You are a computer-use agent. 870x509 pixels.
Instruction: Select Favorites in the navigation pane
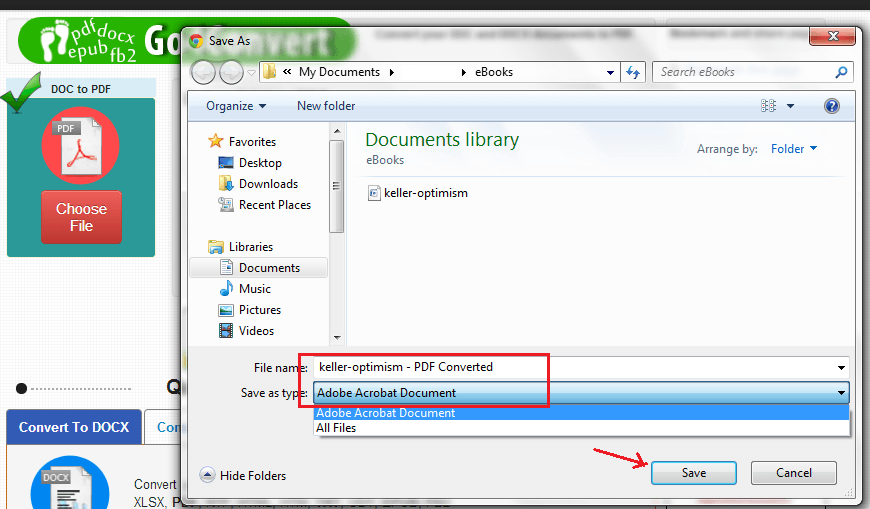coord(252,142)
